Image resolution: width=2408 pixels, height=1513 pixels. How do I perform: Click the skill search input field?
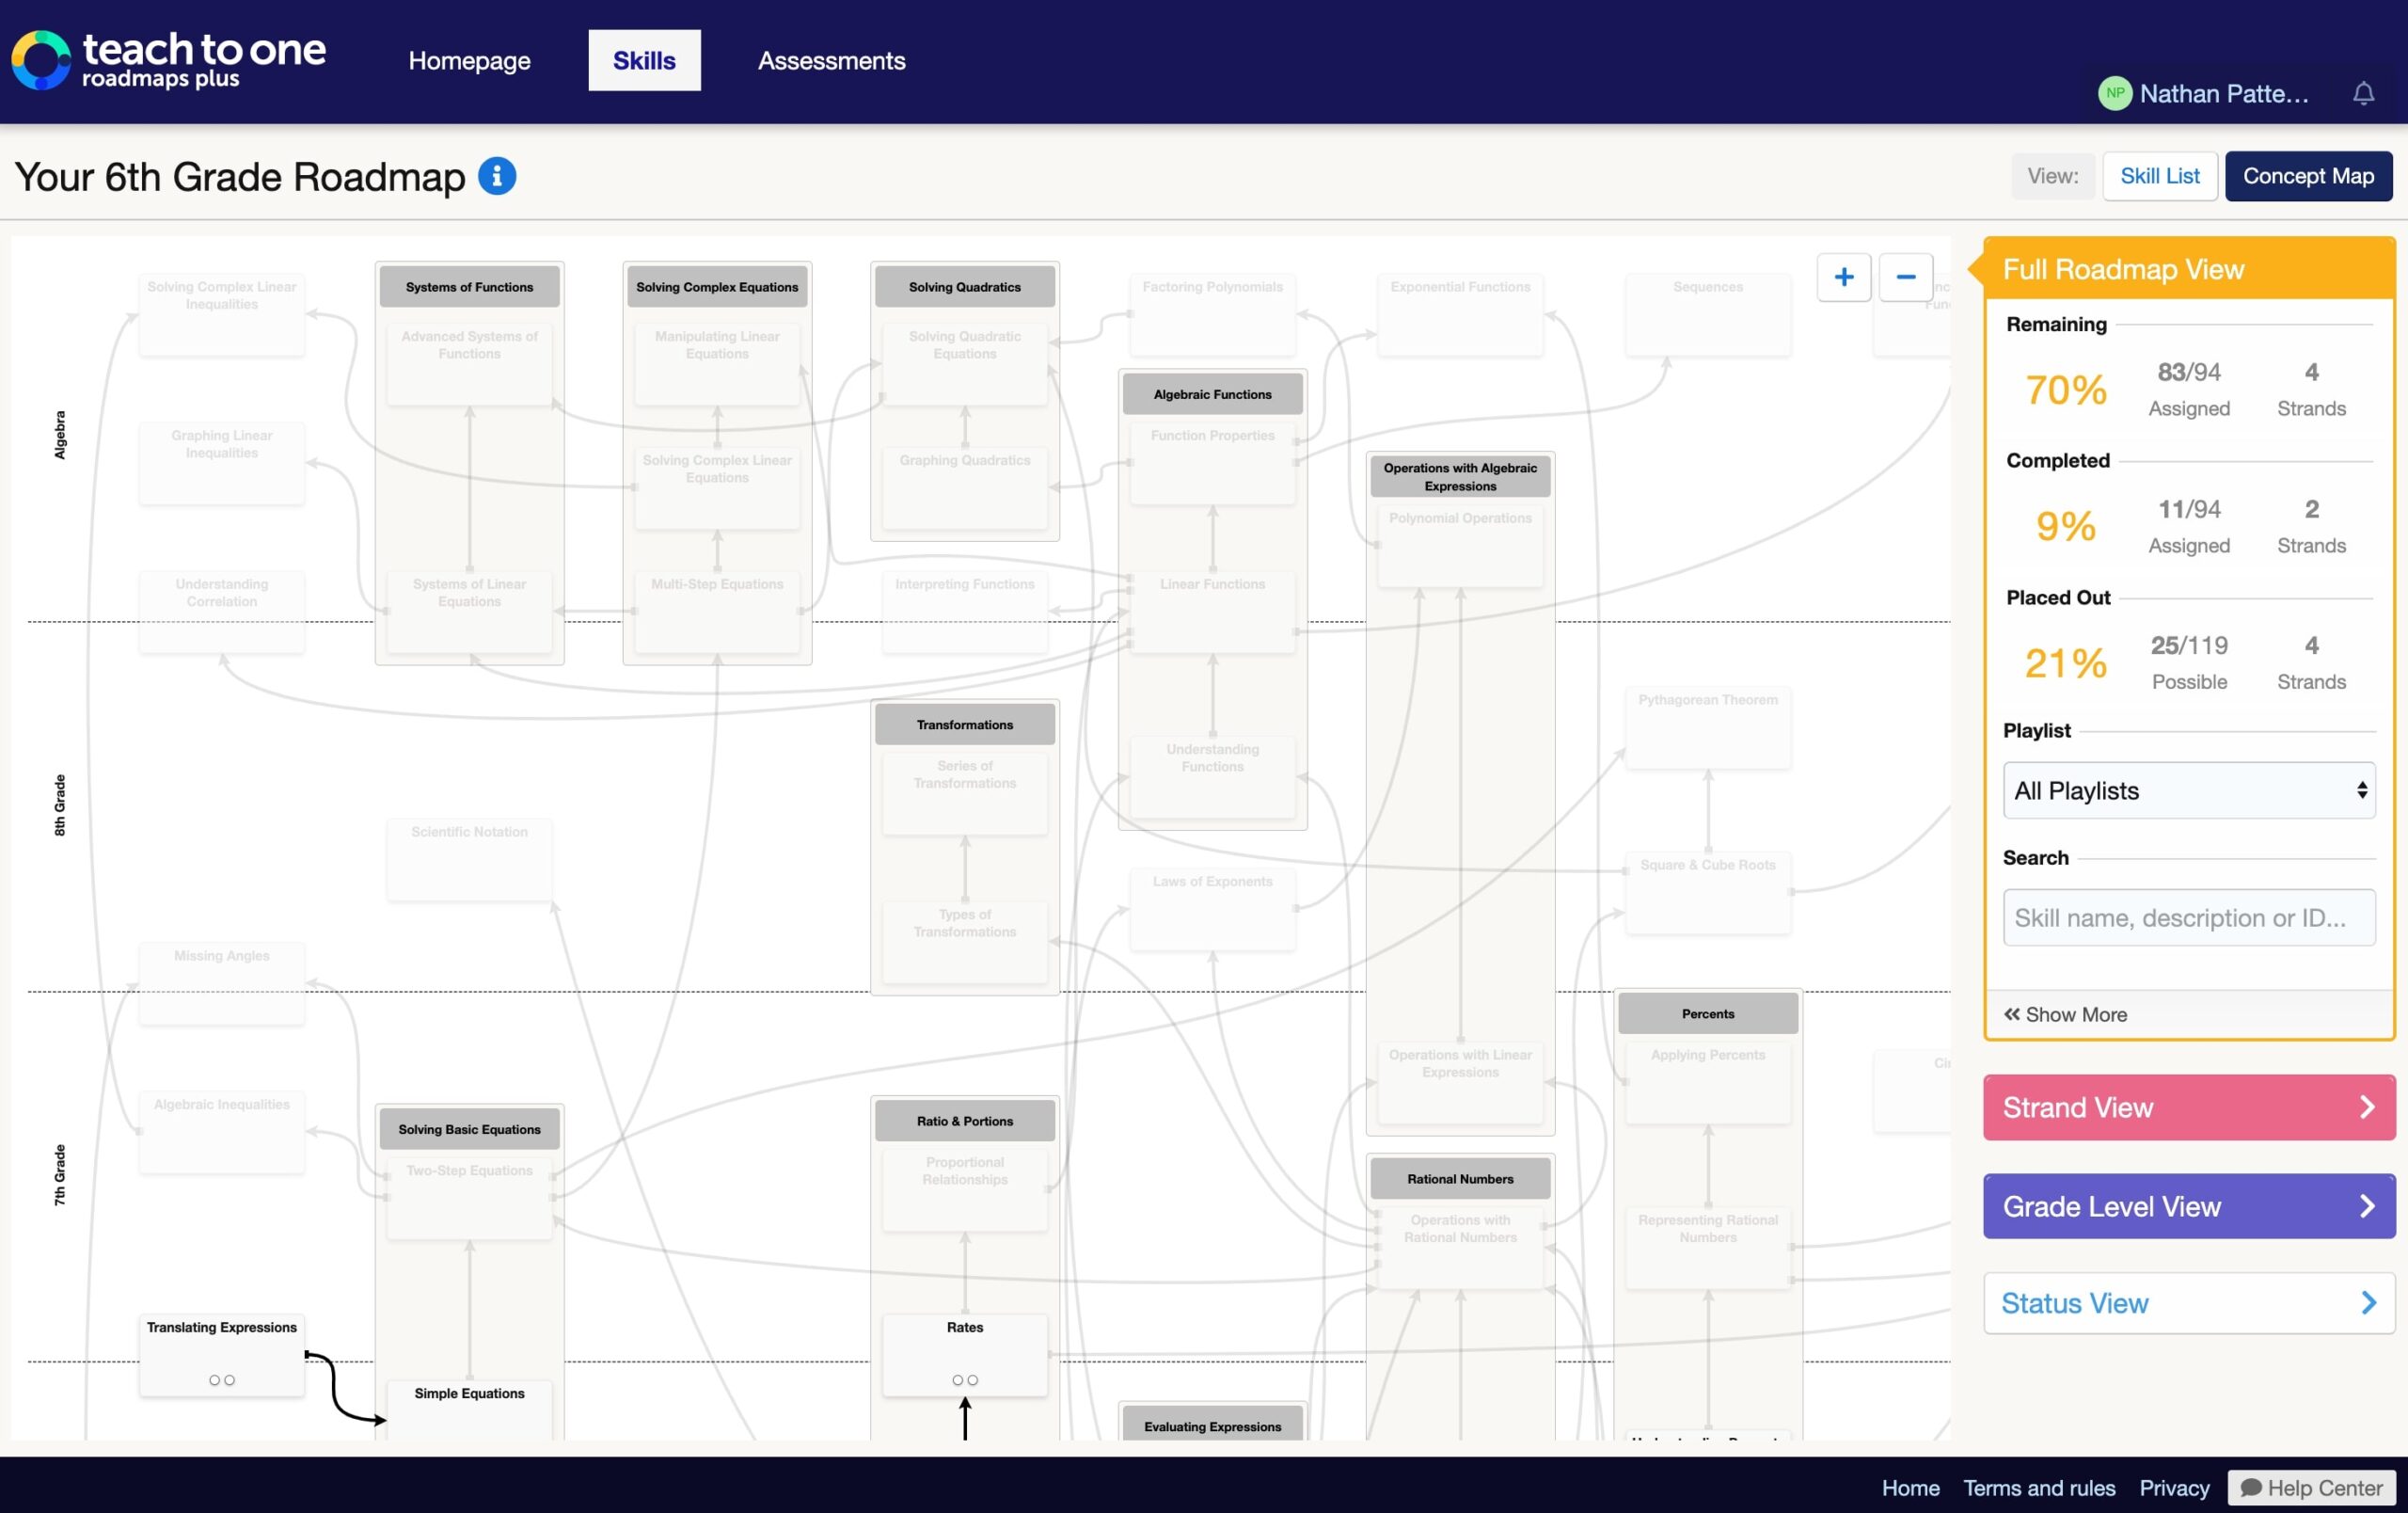coord(2187,917)
